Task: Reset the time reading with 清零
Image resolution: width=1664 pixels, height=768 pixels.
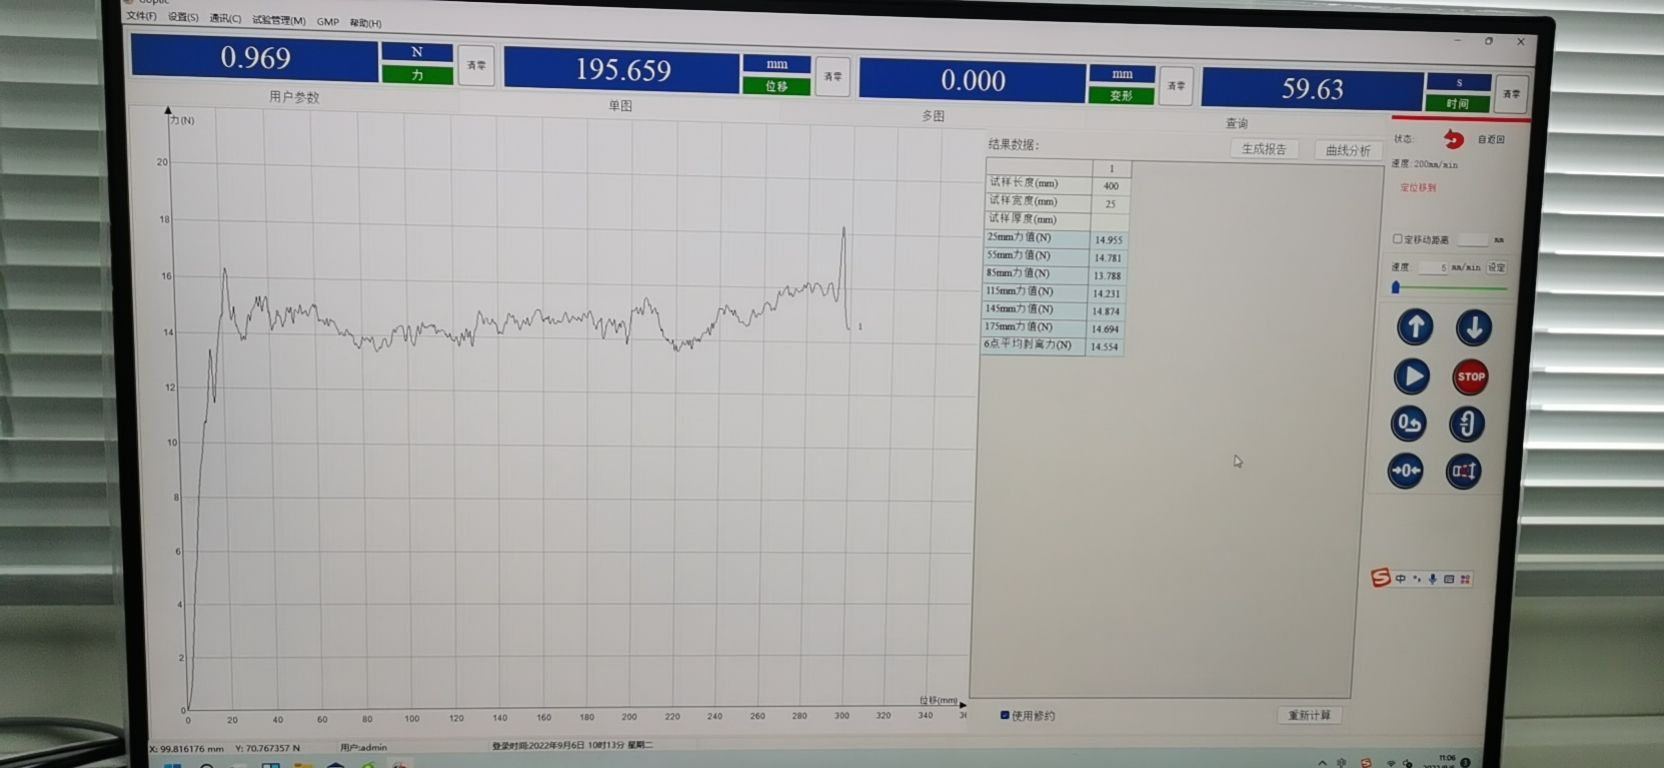Action: [1512, 94]
